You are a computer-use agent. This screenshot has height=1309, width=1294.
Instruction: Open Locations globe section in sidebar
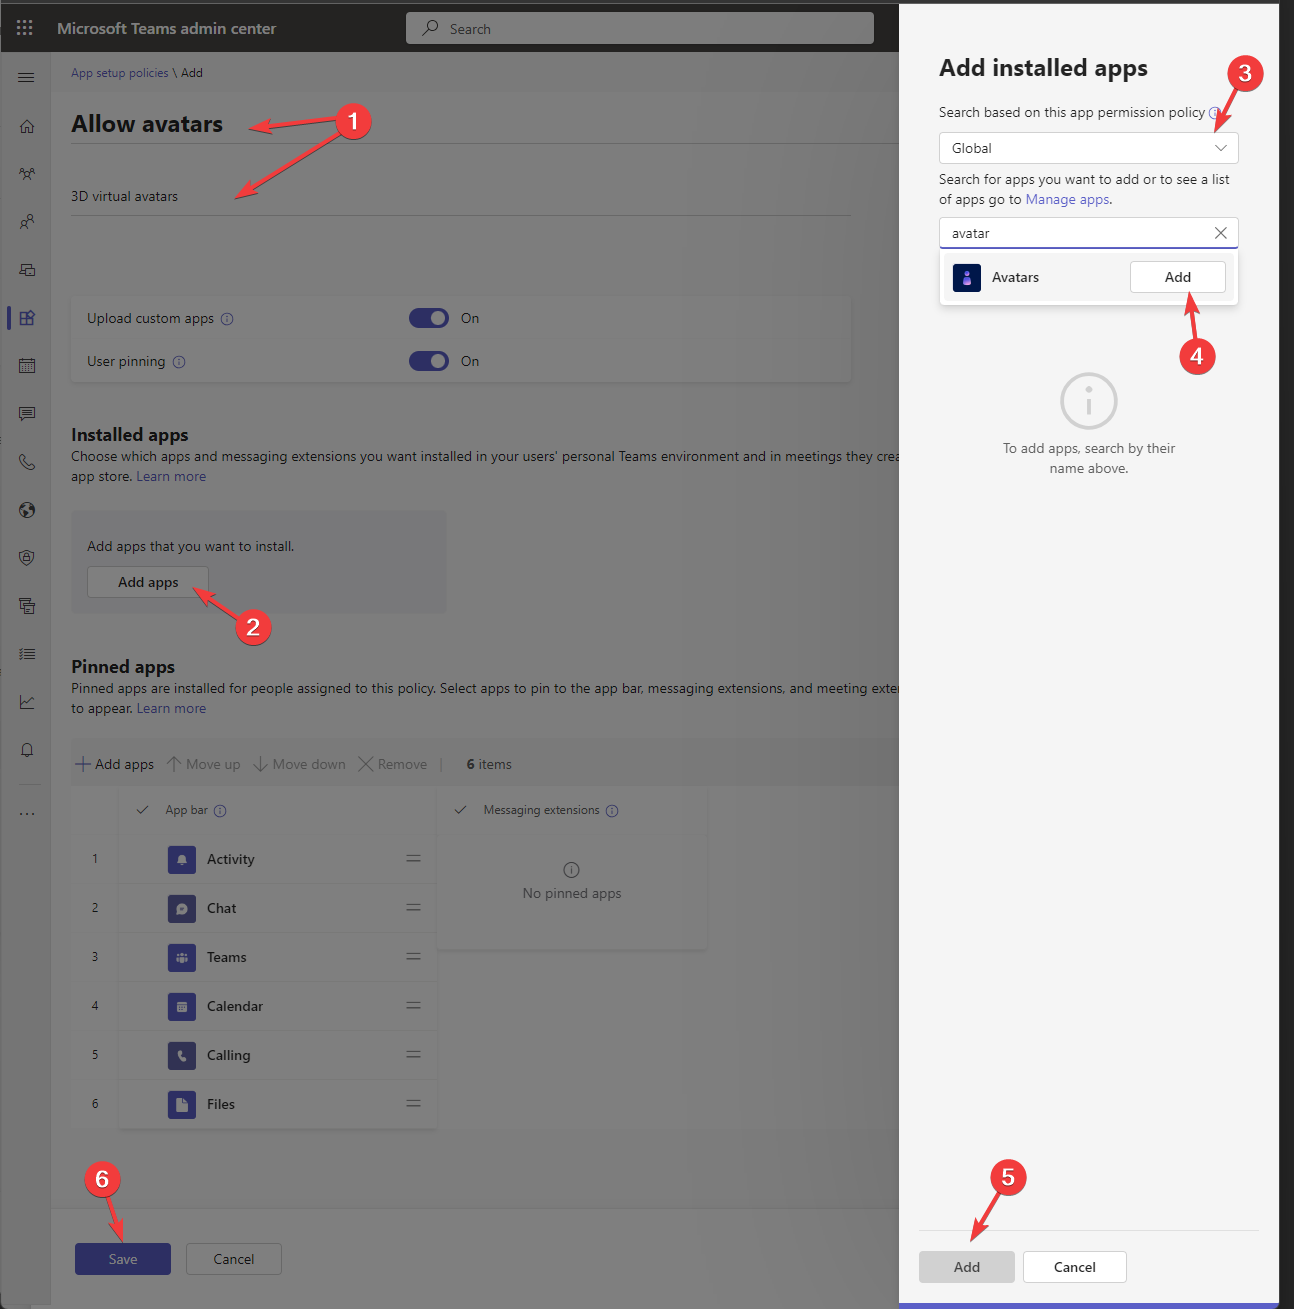[x=27, y=510]
